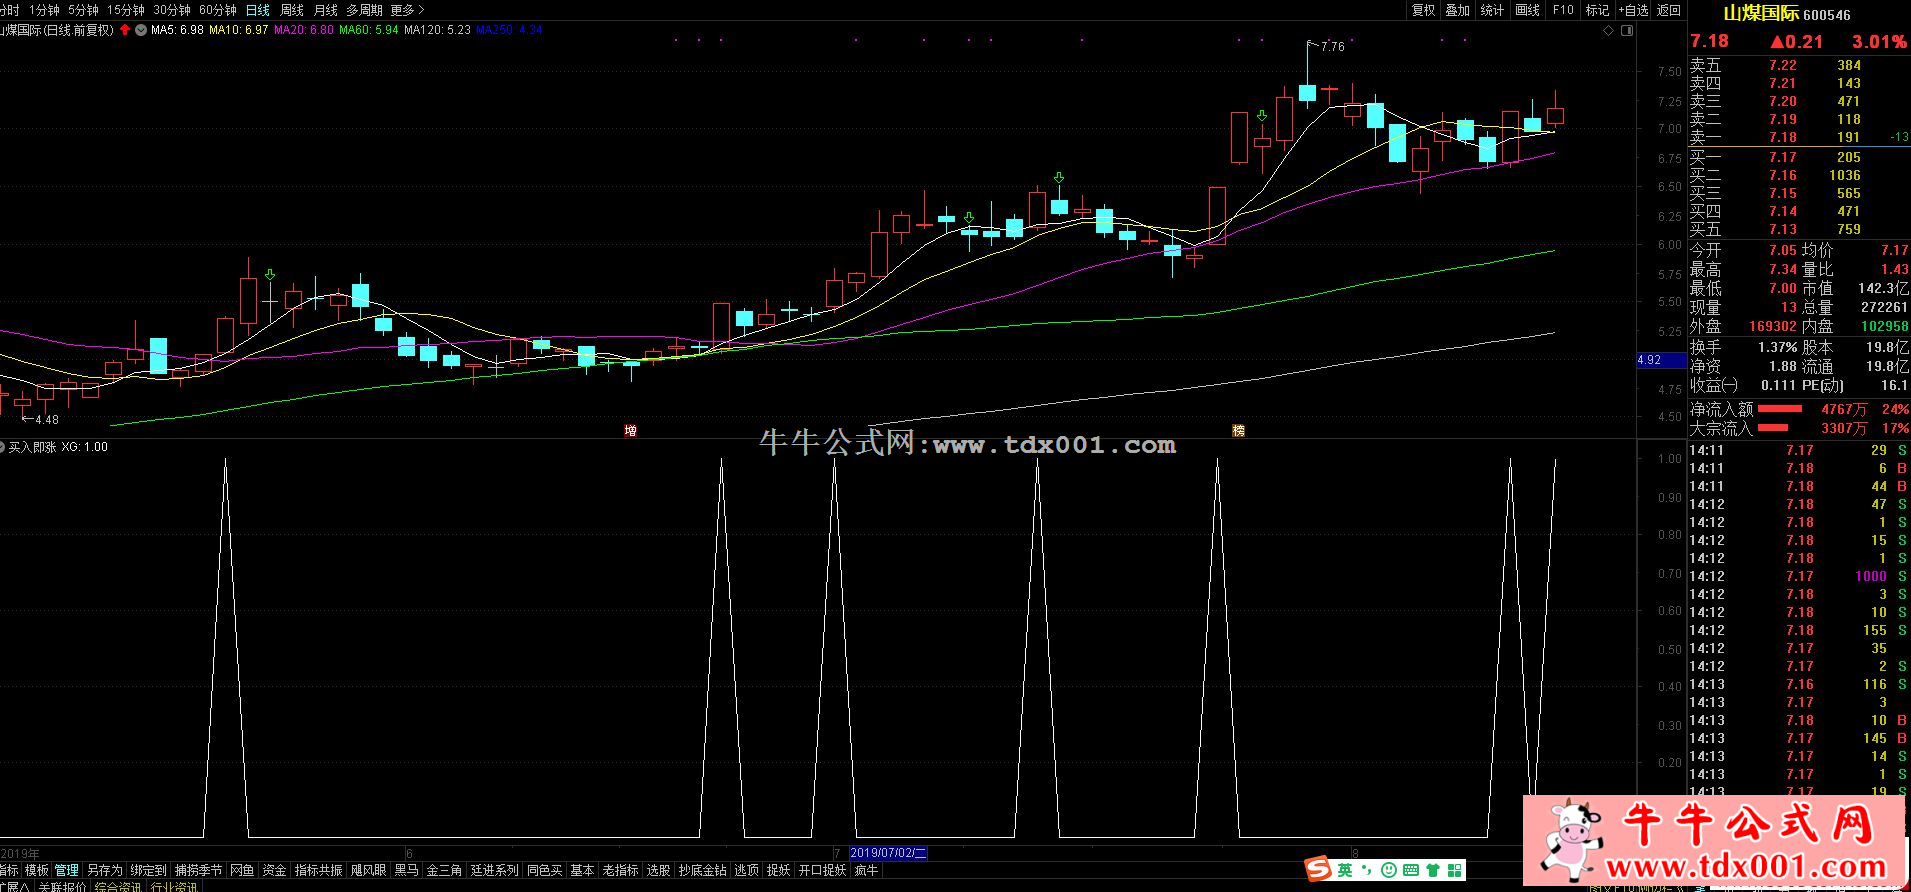Click the 叠加 overlay button

click(x=1458, y=10)
